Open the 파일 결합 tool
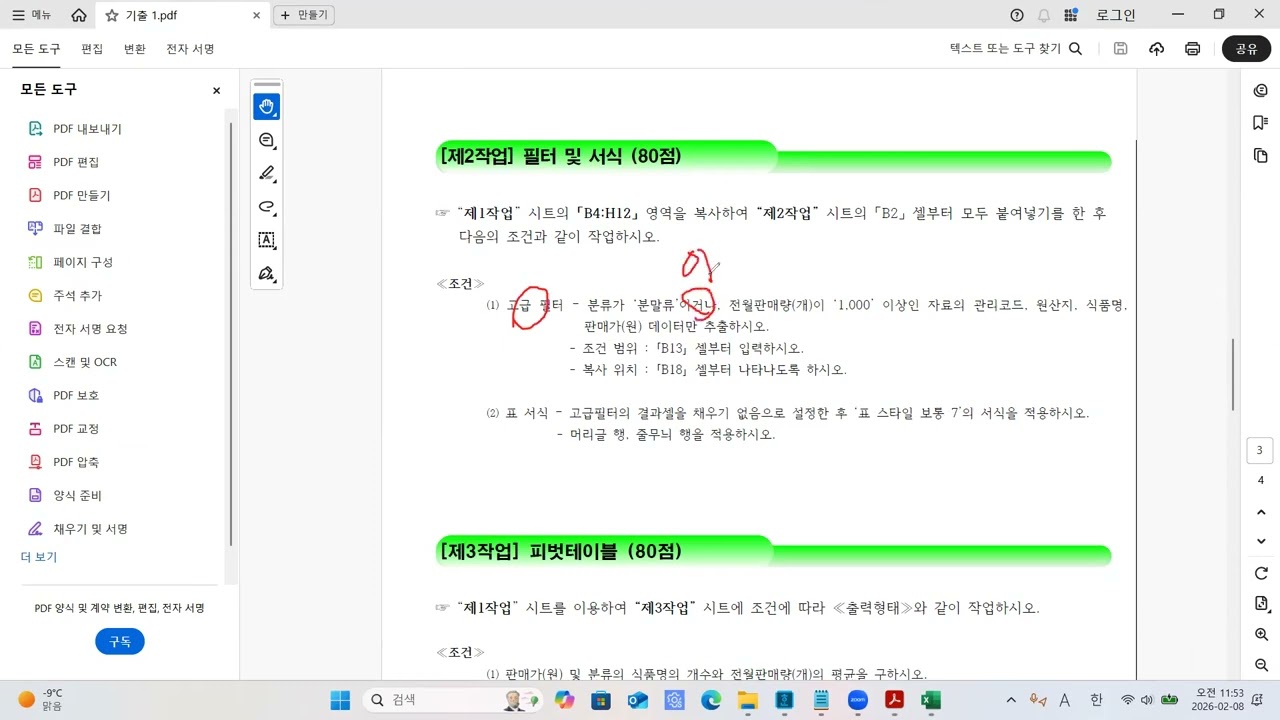Viewport: 1280px width, 720px height. pos(76,229)
